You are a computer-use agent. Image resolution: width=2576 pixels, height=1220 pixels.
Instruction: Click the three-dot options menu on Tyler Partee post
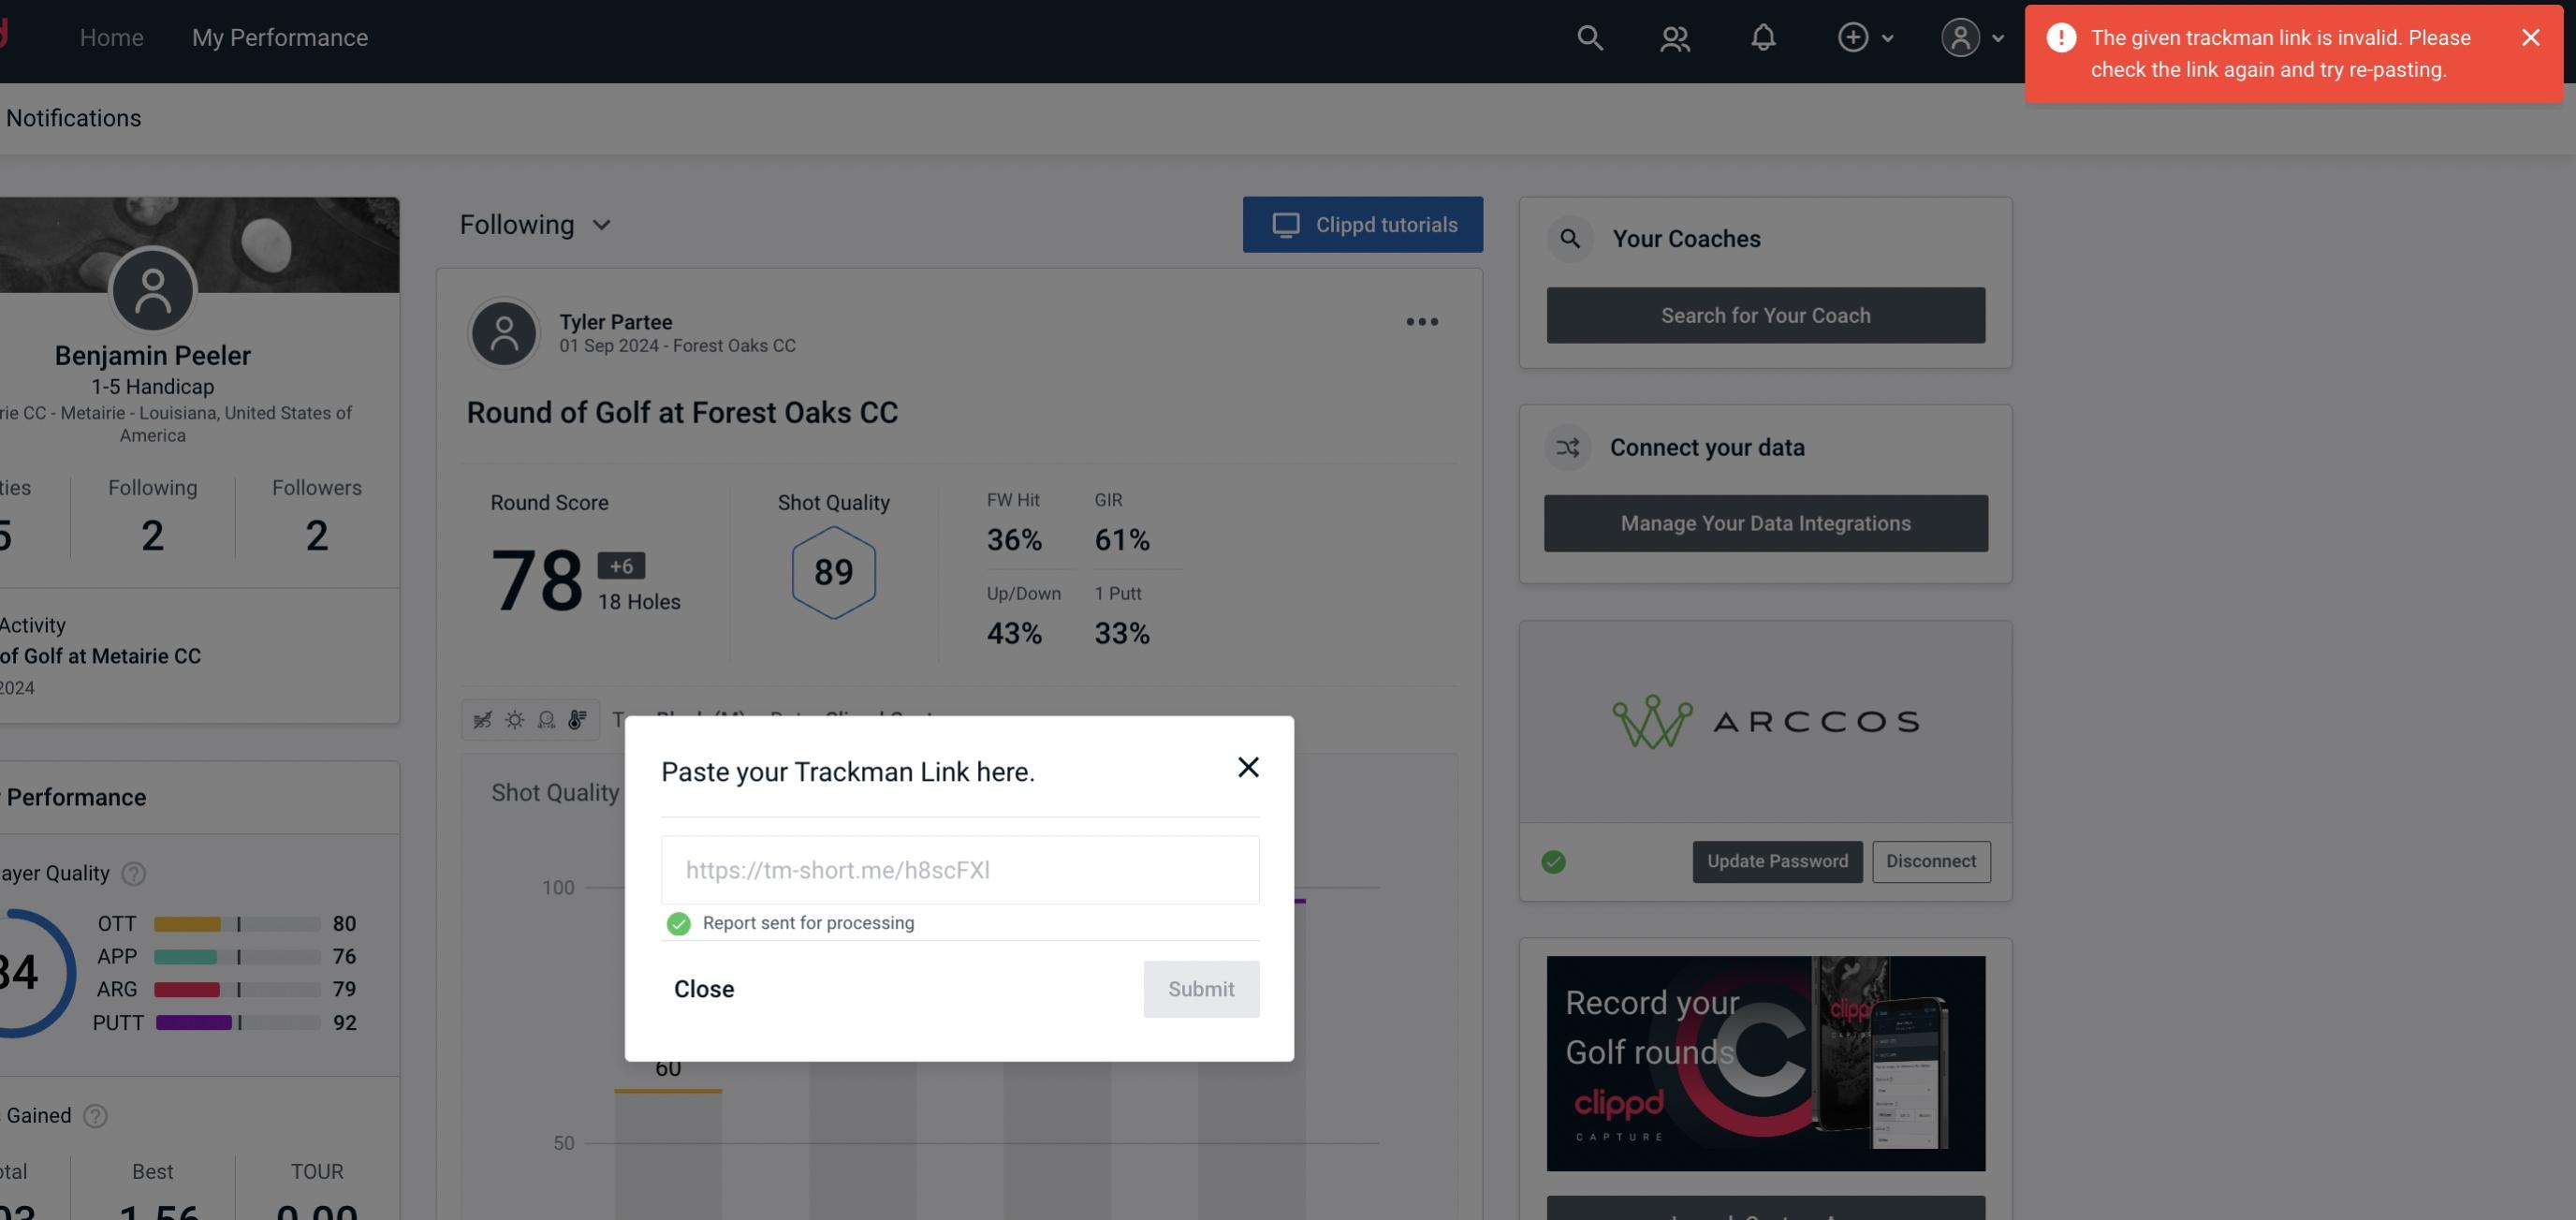1423,322
